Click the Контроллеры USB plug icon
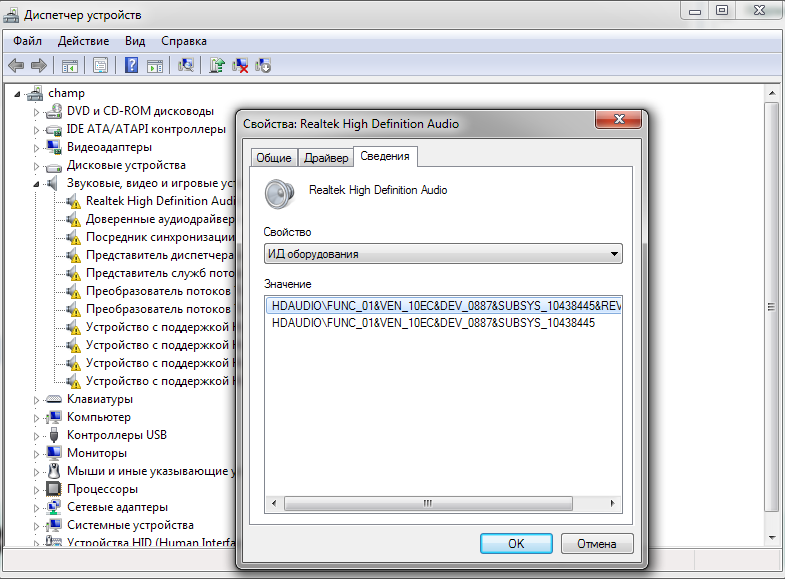 [x=54, y=435]
